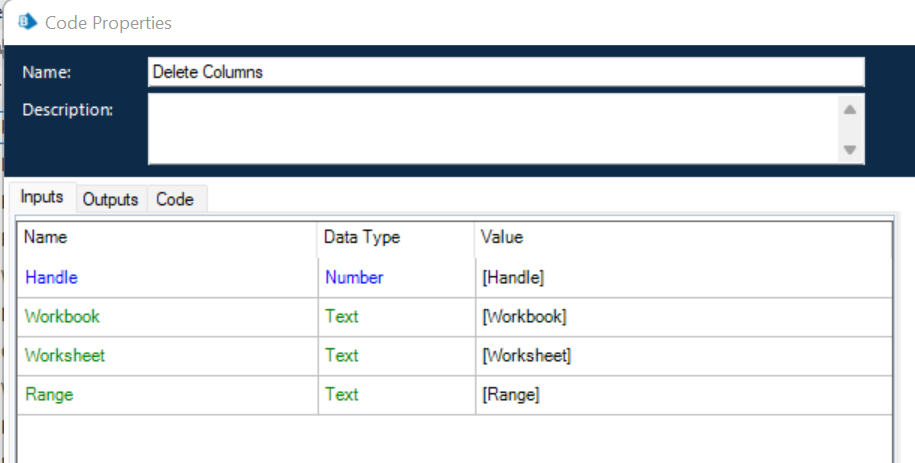Screen dimensions: 915x463
Task: Click the Description scrollbar down arrow
Action: point(850,149)
